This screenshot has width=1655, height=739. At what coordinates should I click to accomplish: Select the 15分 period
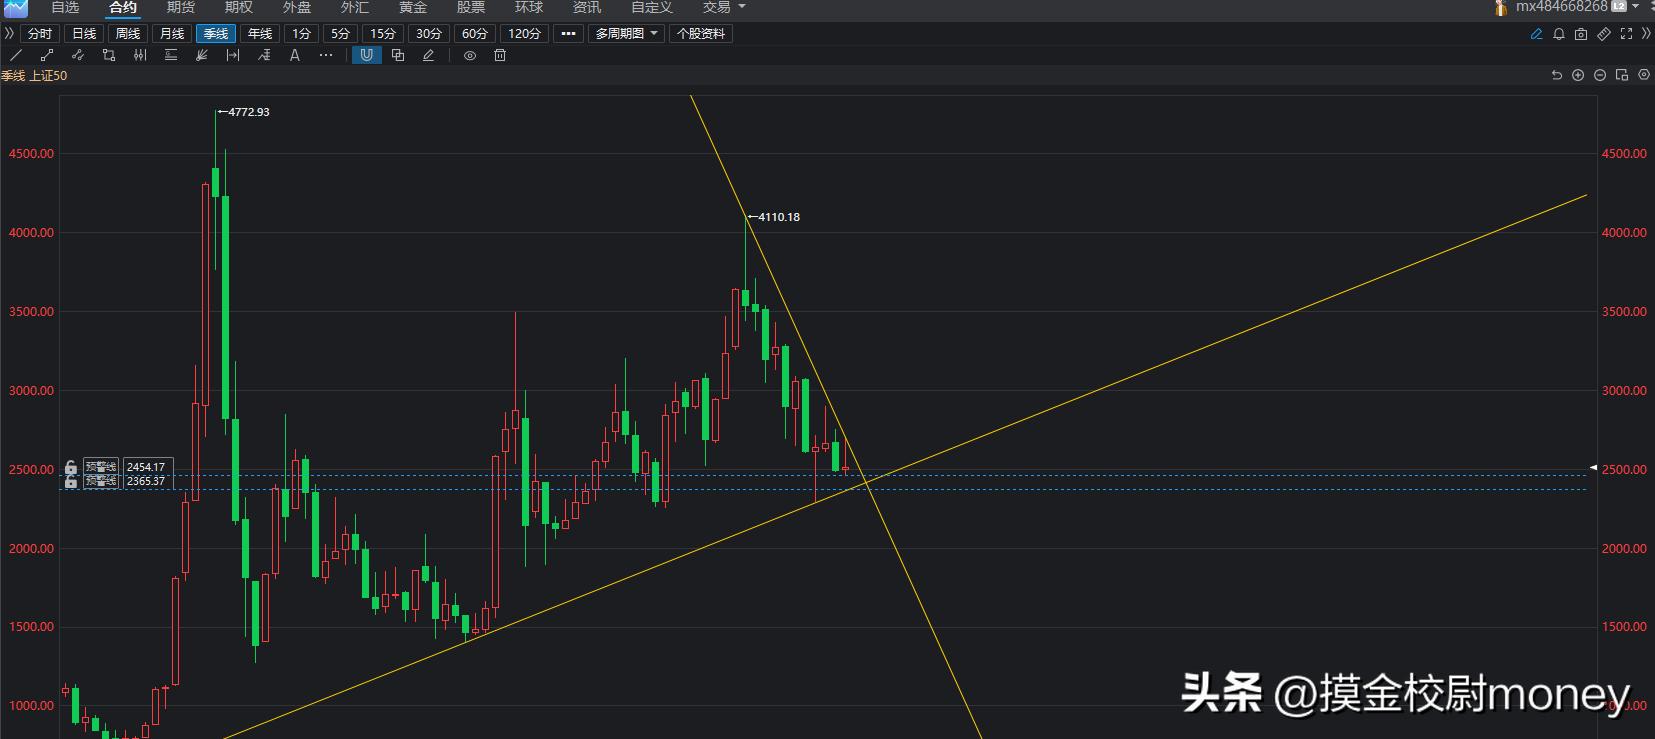pyautogui.click(x=383, y=34)
